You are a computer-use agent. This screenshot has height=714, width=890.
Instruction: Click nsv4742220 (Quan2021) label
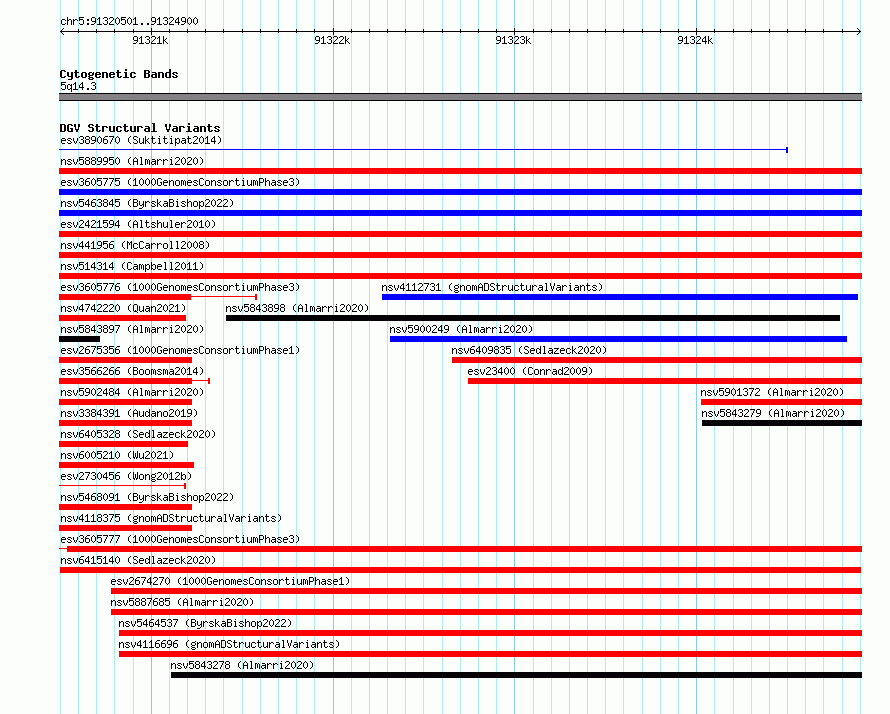pos(123,308)
